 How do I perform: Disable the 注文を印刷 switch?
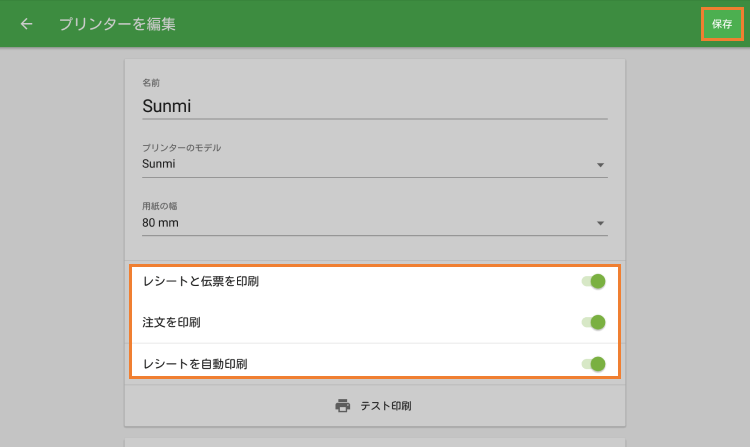coord(594,322)
